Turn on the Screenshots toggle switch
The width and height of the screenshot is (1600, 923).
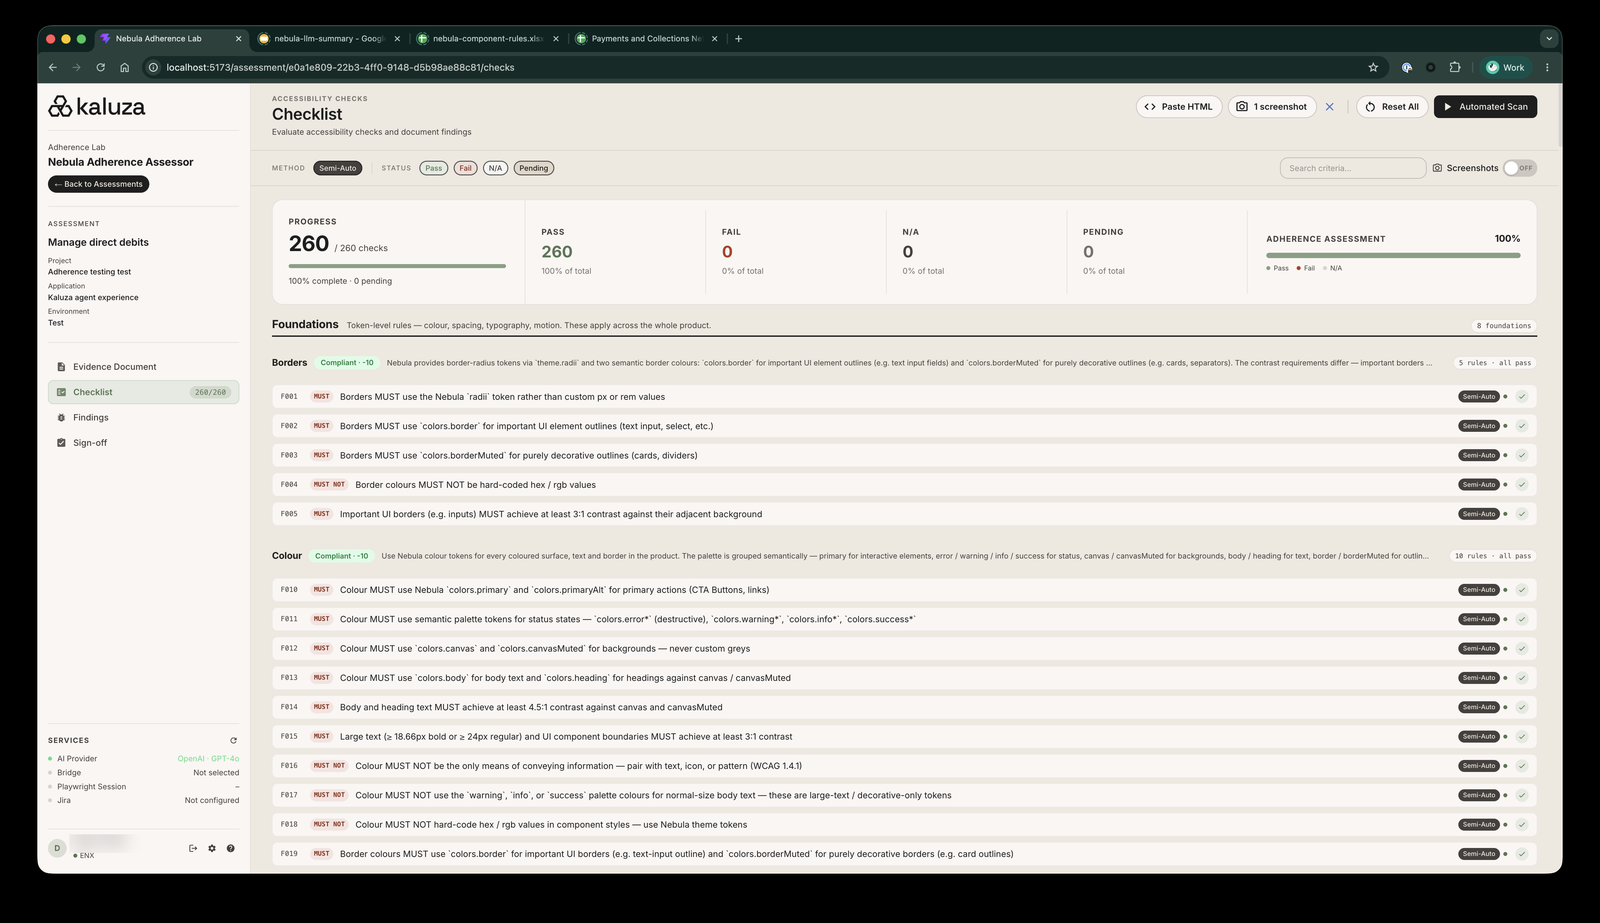(1519, 168)
